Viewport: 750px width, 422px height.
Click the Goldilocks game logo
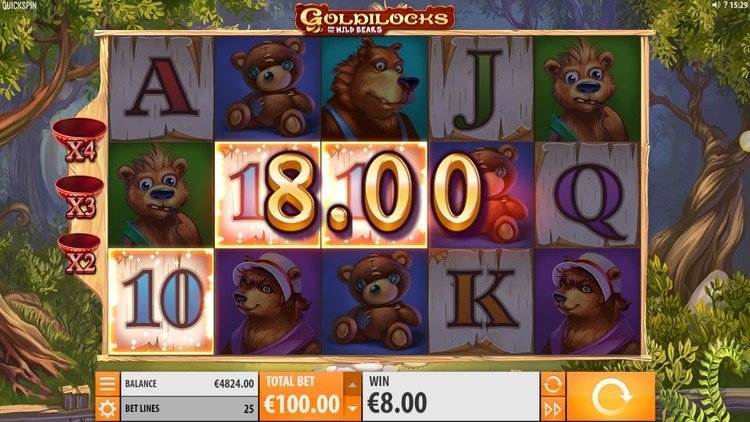pos(375,19)
